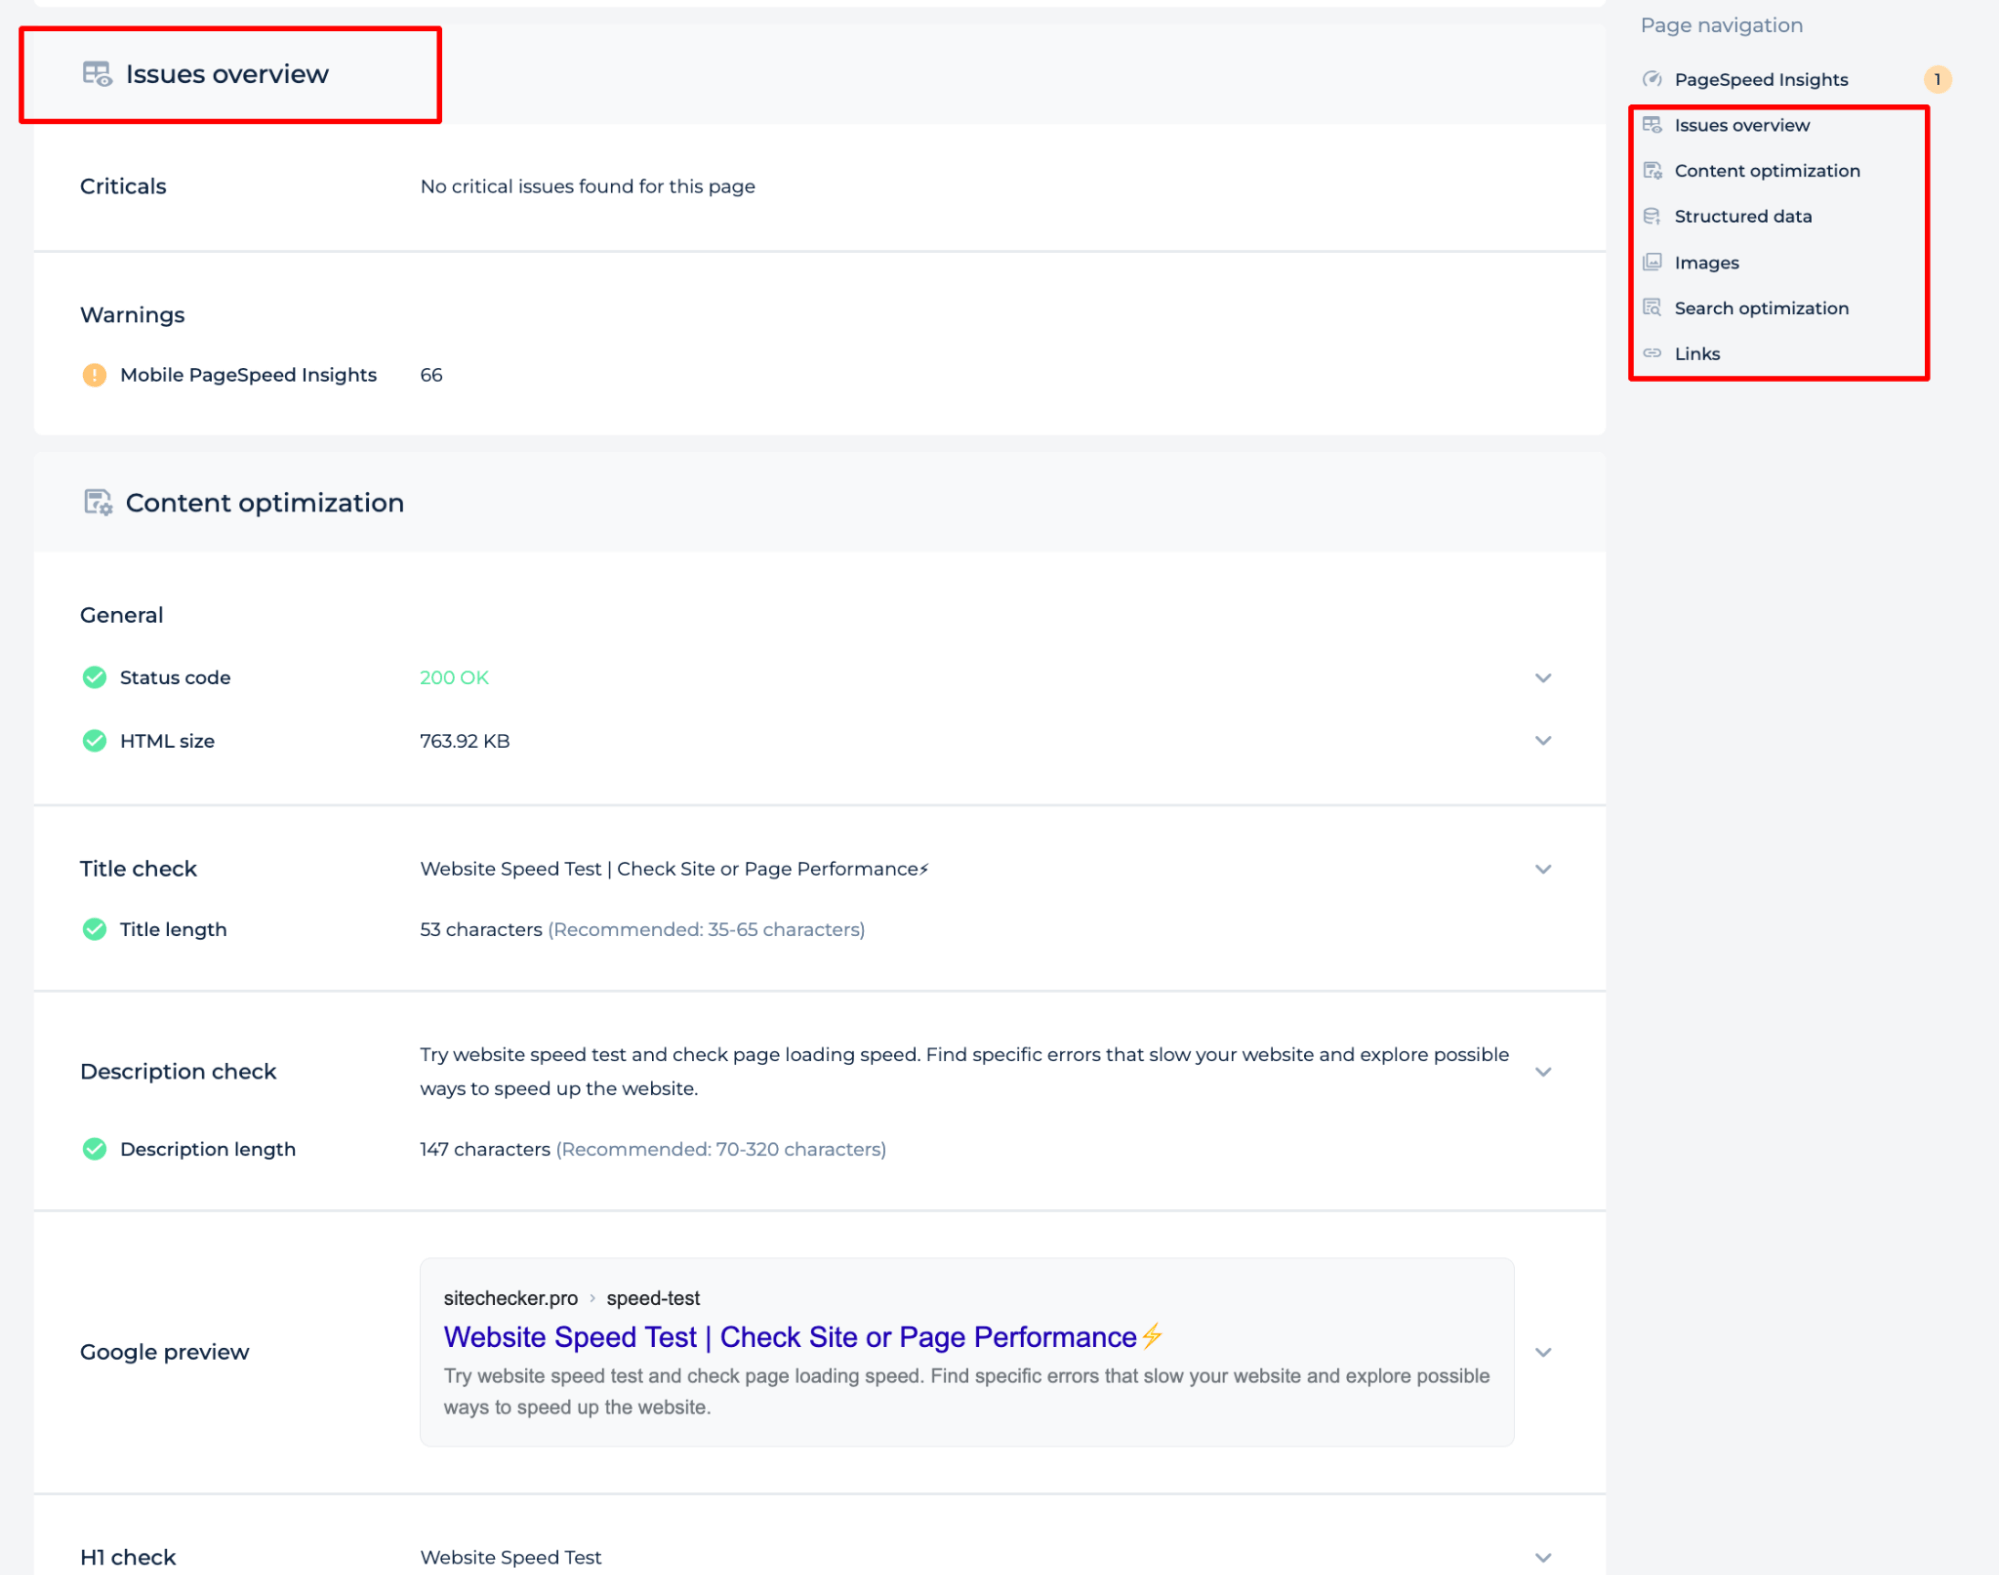Go to Issues overview in page navigation

coord(1742,125)
